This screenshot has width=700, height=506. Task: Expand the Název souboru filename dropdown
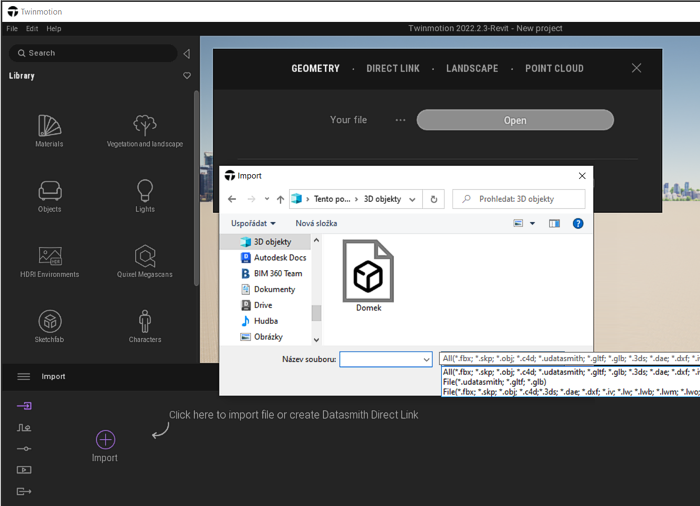426,359
